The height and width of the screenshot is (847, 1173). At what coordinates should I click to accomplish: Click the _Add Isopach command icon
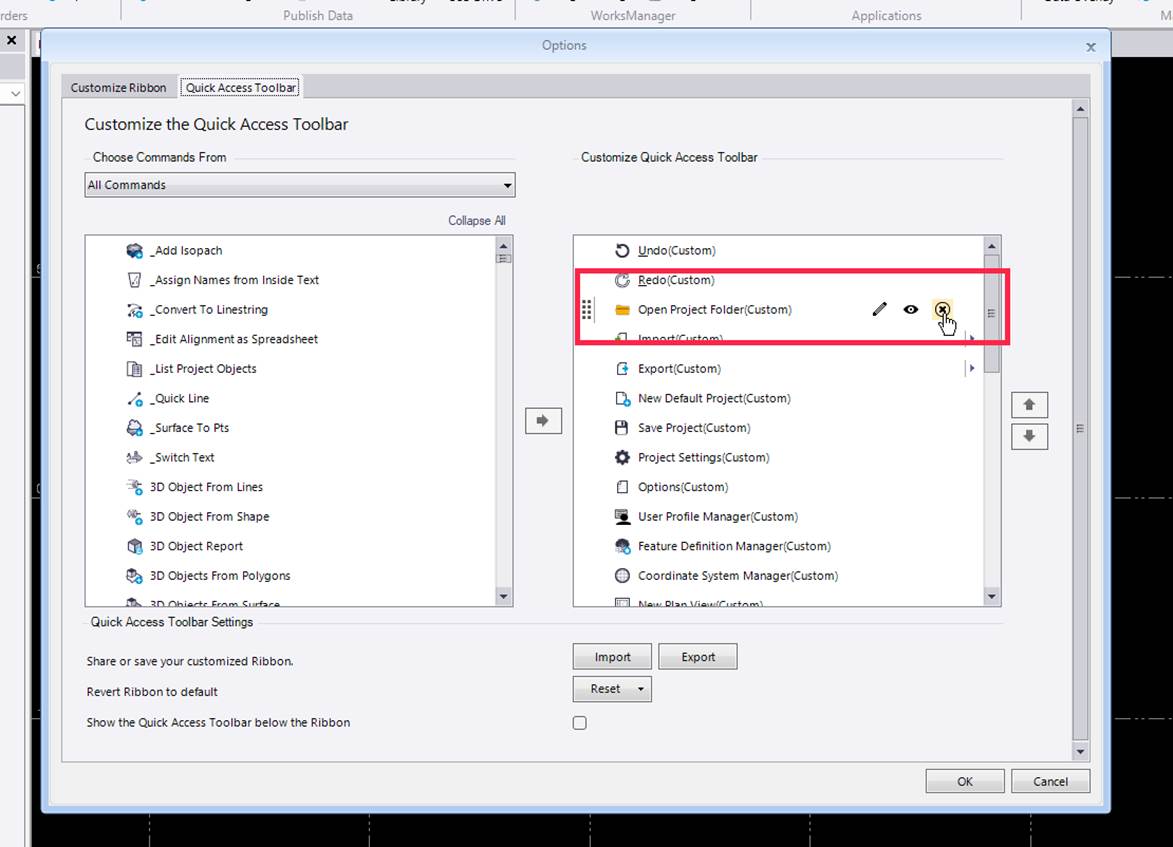coord(135,251)
